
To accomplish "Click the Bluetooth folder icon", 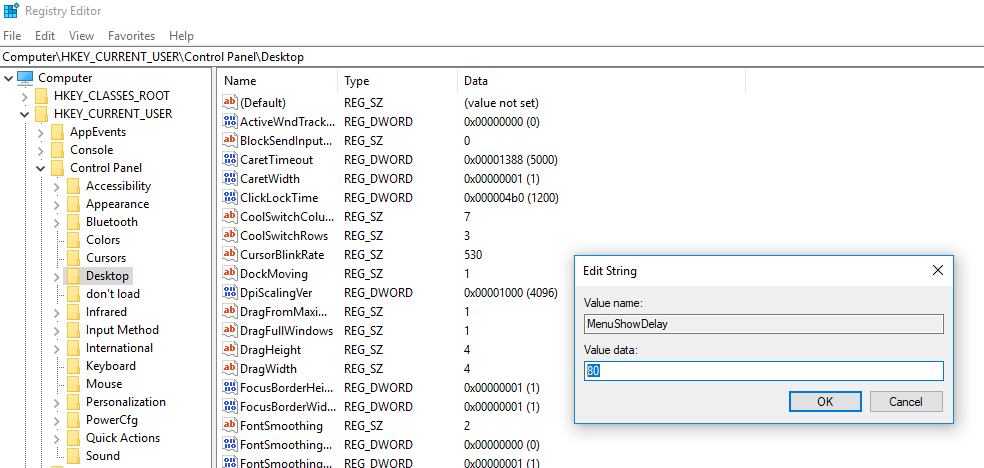I will (73, 222).
